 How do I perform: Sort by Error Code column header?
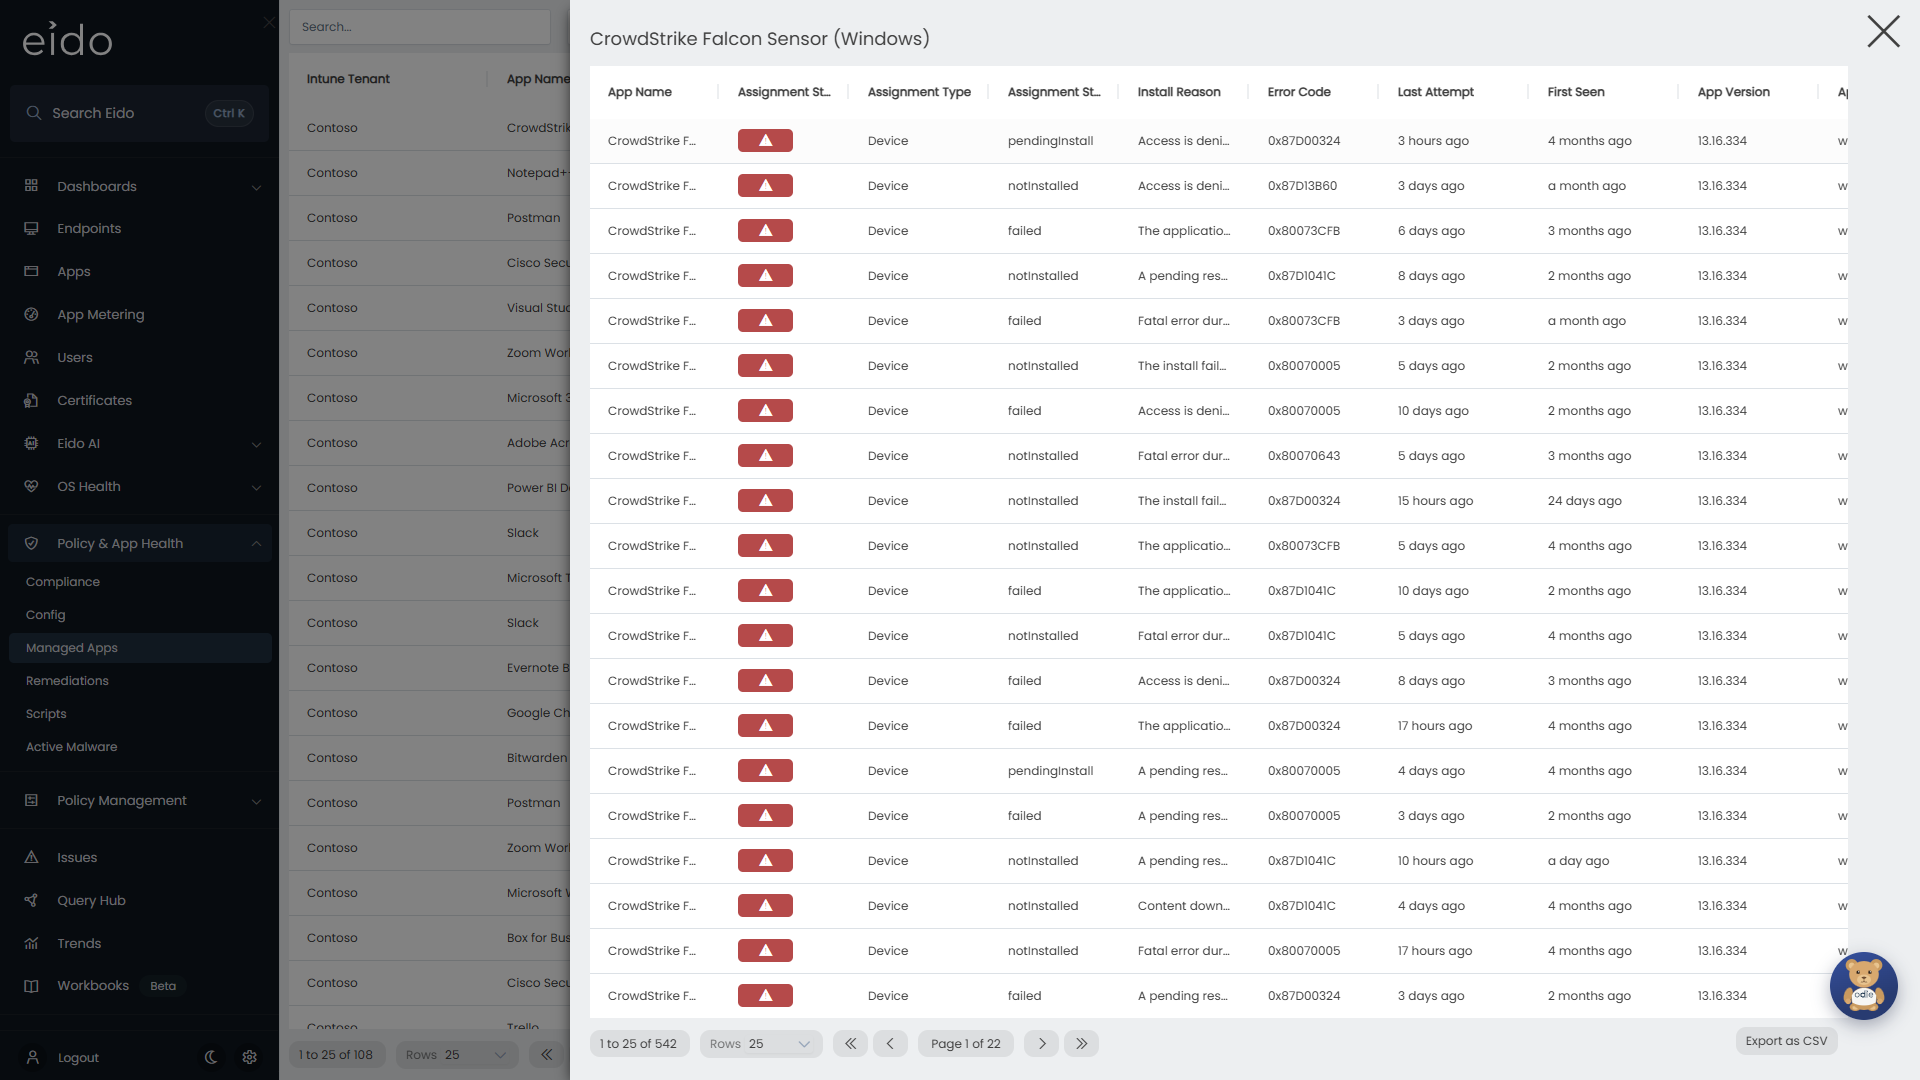click(1298, 92)
